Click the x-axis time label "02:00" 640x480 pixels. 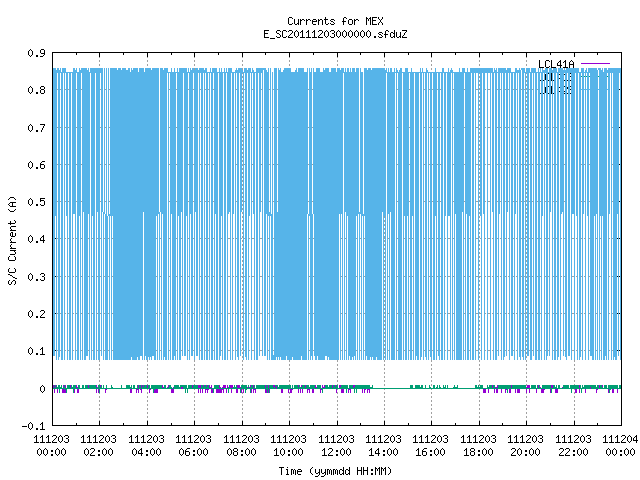pyautogui.click(x=98, y=452)
